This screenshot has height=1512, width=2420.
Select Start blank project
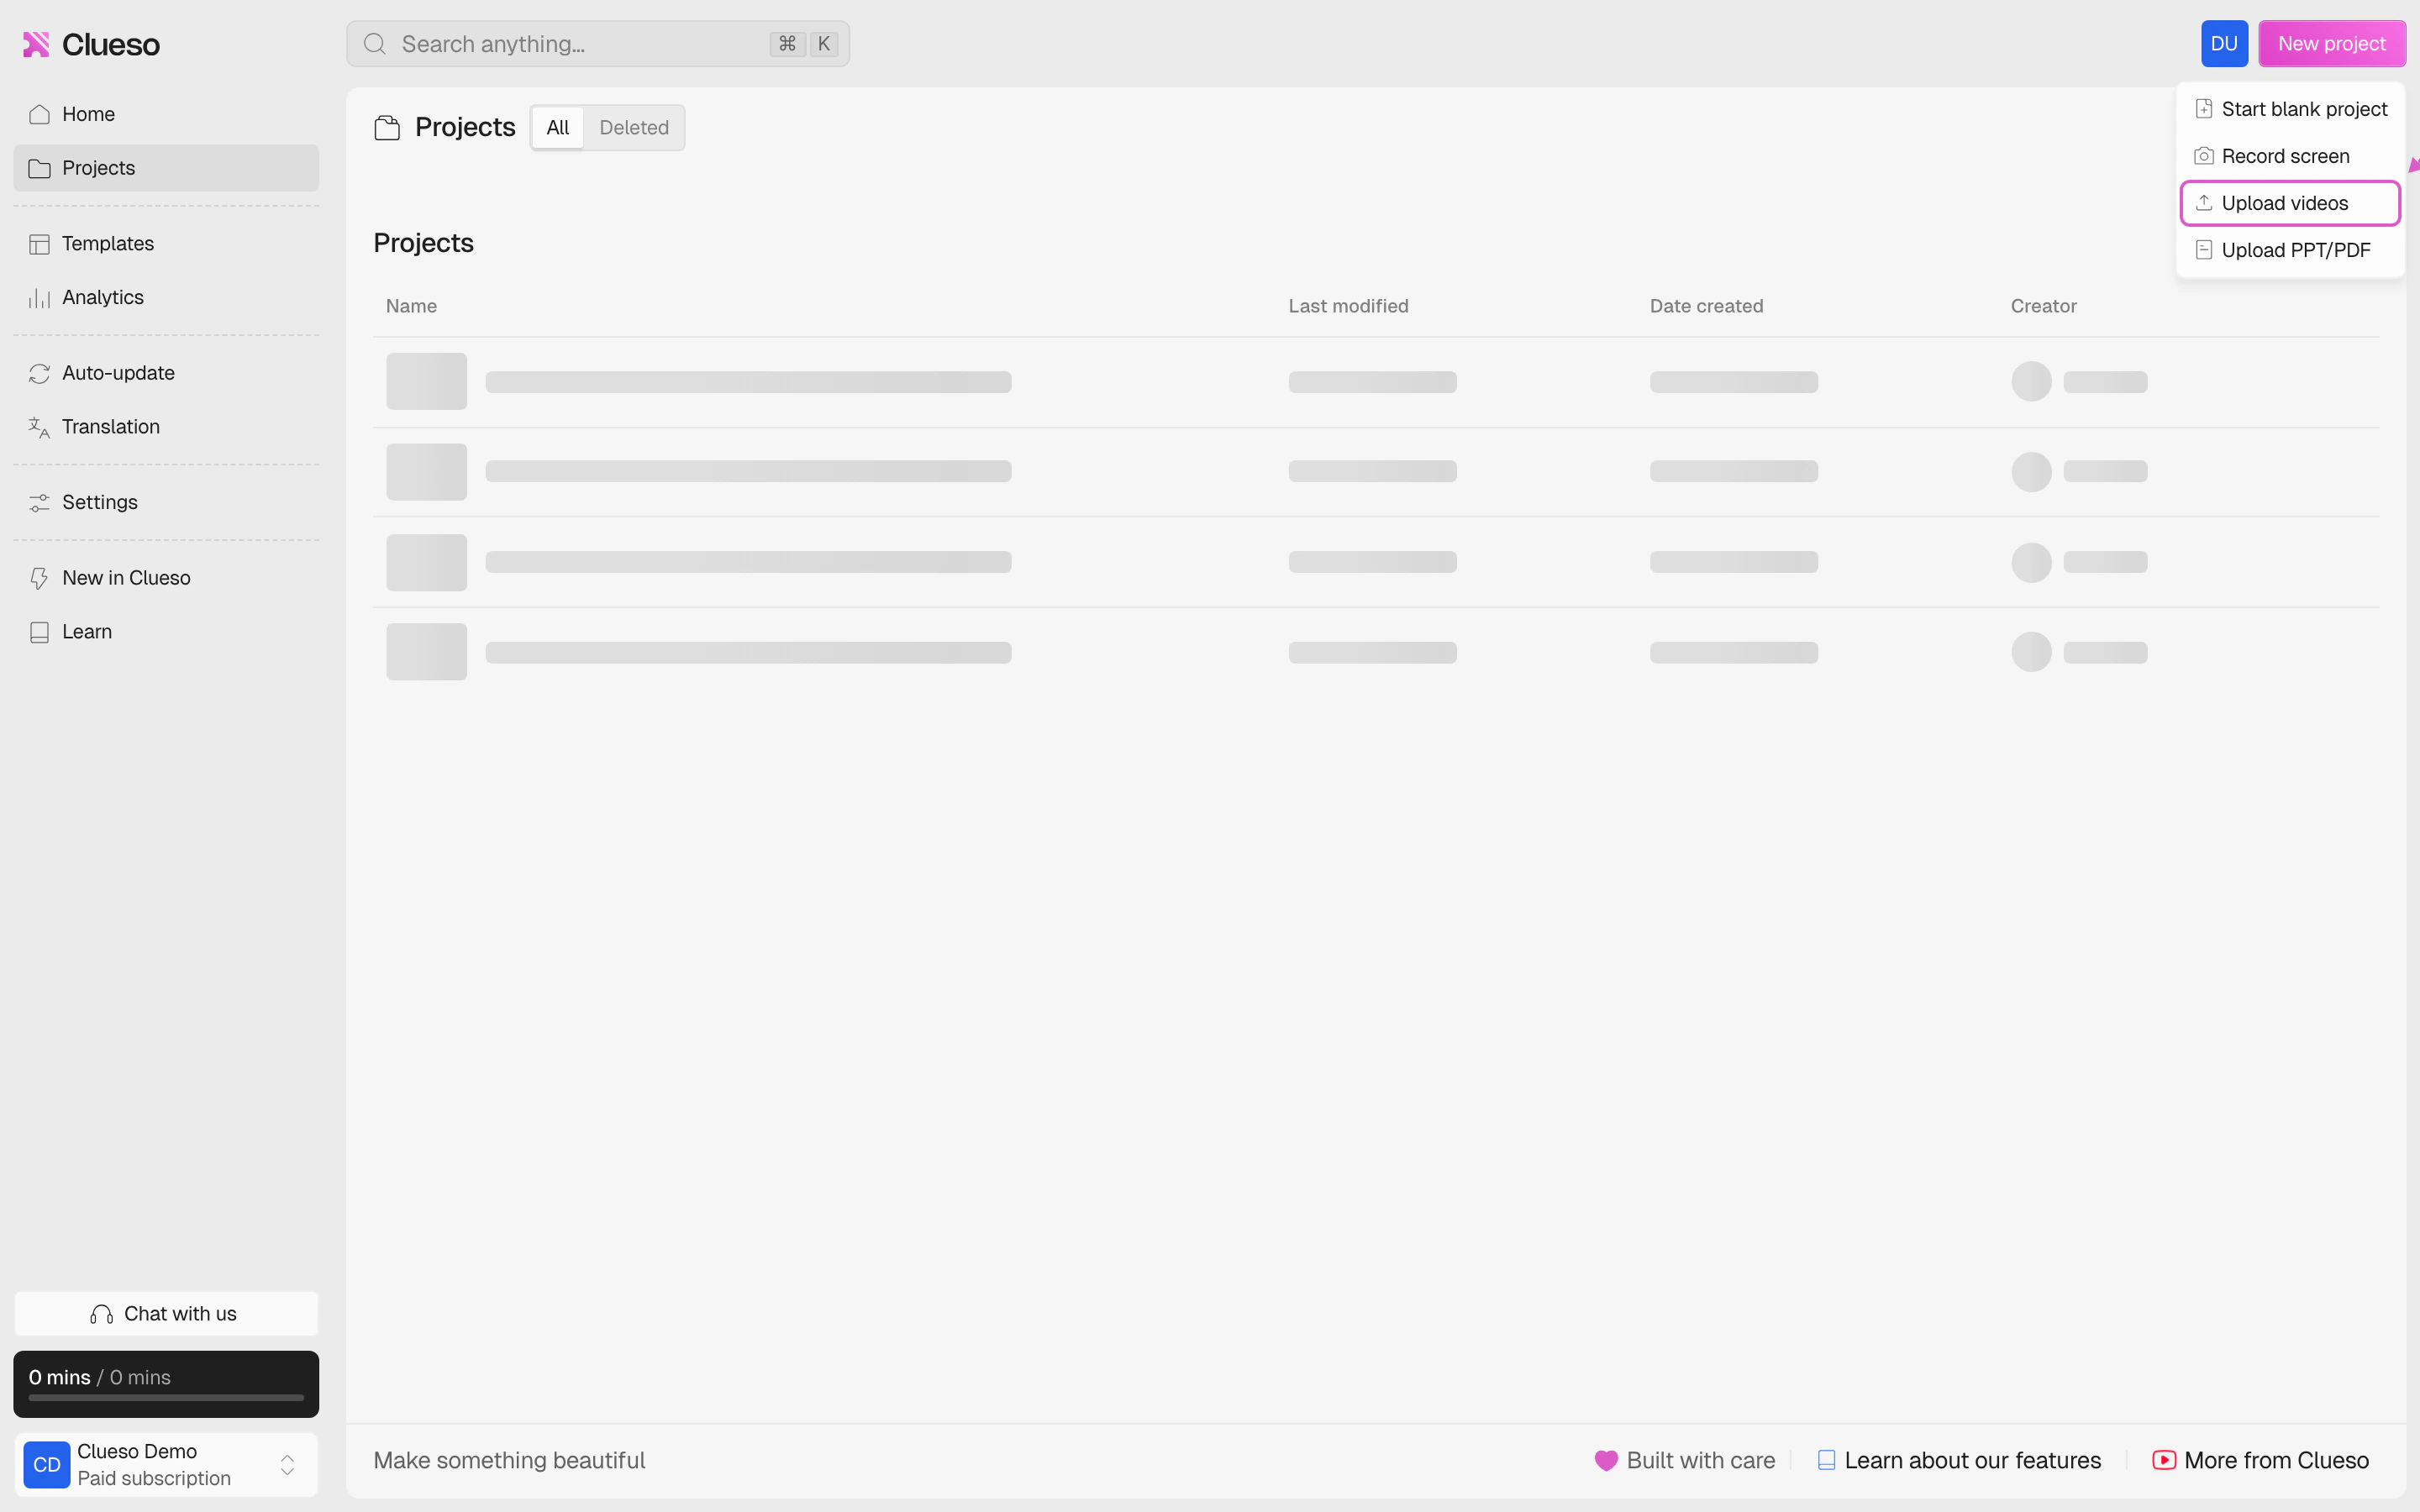click(x=2302, y=108)
